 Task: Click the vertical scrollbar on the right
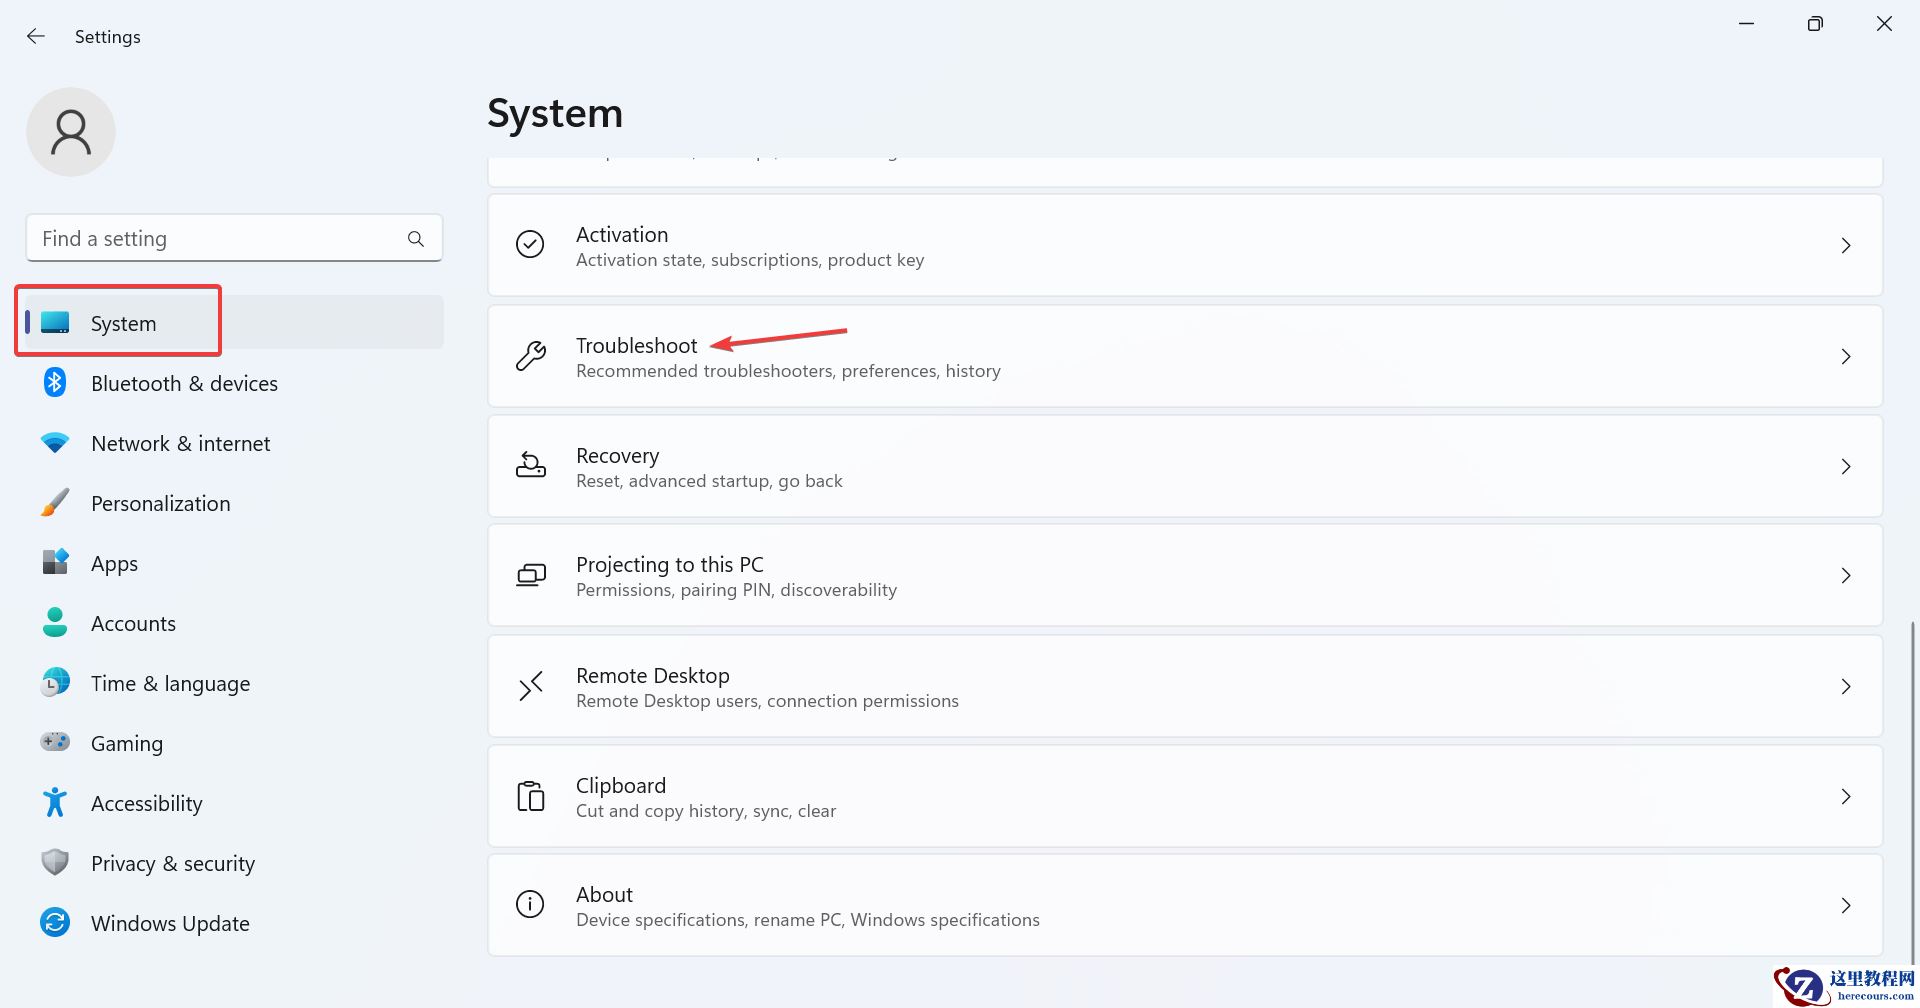click(1913, 780)
